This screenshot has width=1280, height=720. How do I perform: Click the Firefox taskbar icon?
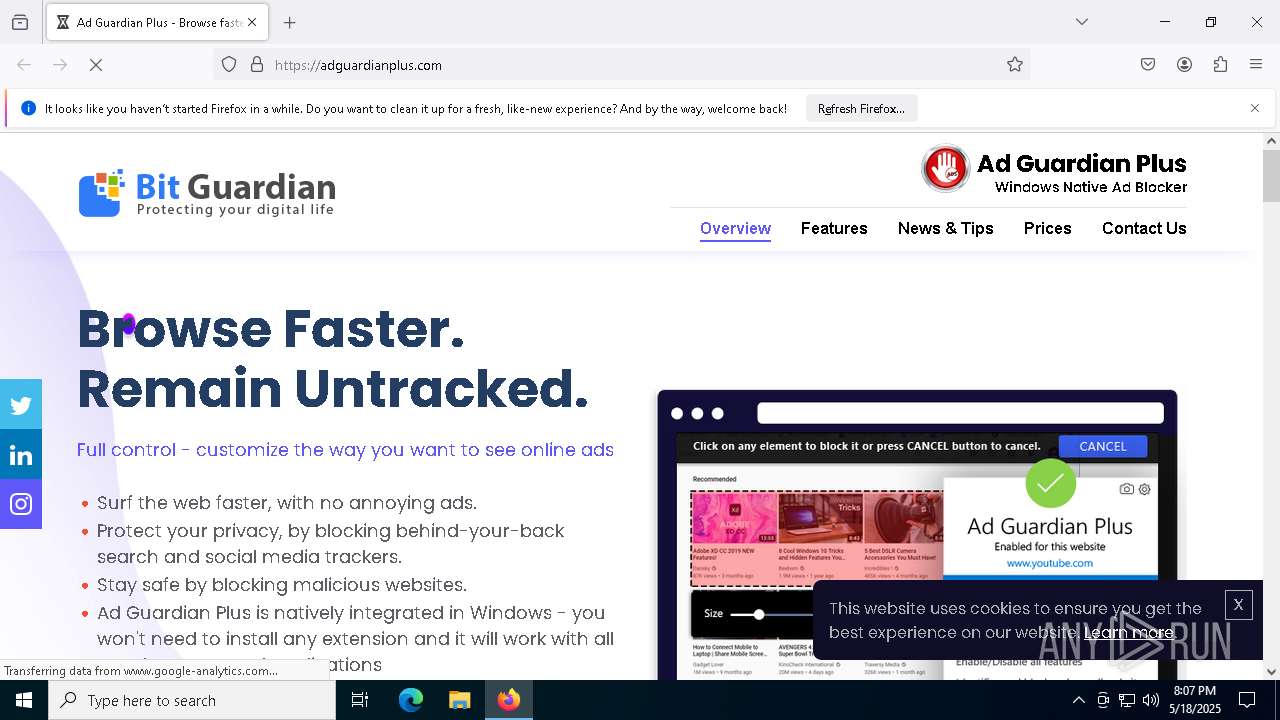509,700
